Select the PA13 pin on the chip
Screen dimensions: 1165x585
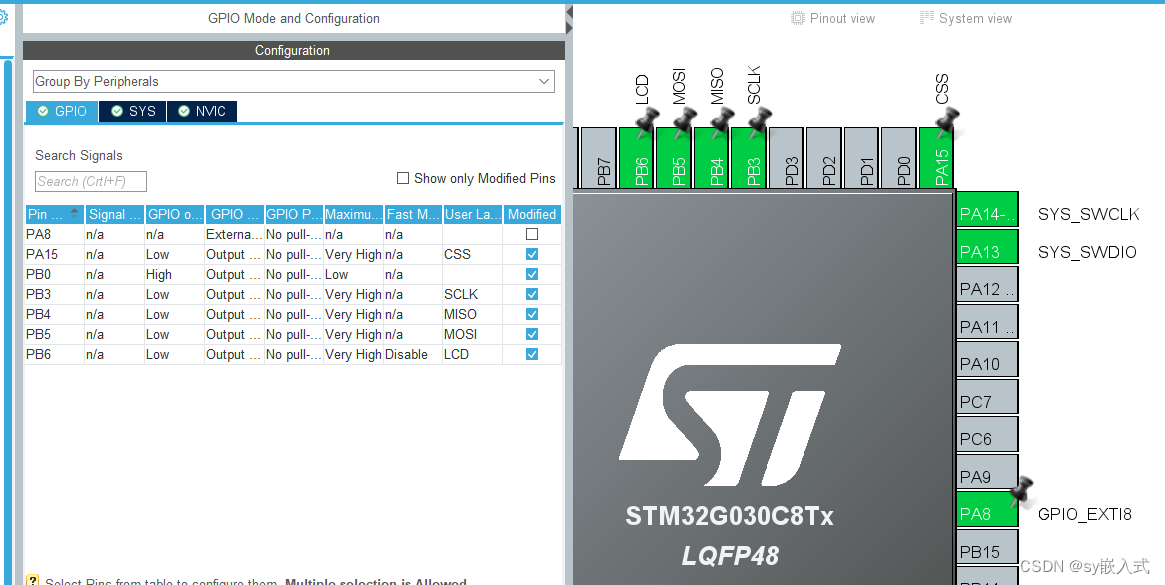[x=987, y=247]
